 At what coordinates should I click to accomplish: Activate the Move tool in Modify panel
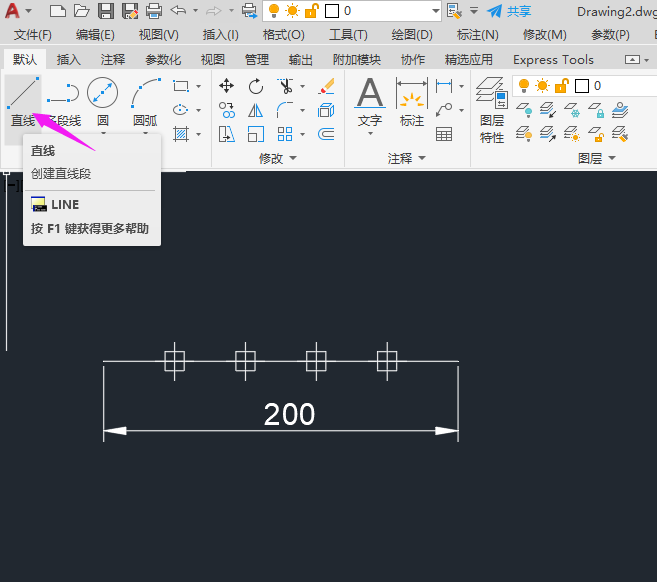coord(226,86)
